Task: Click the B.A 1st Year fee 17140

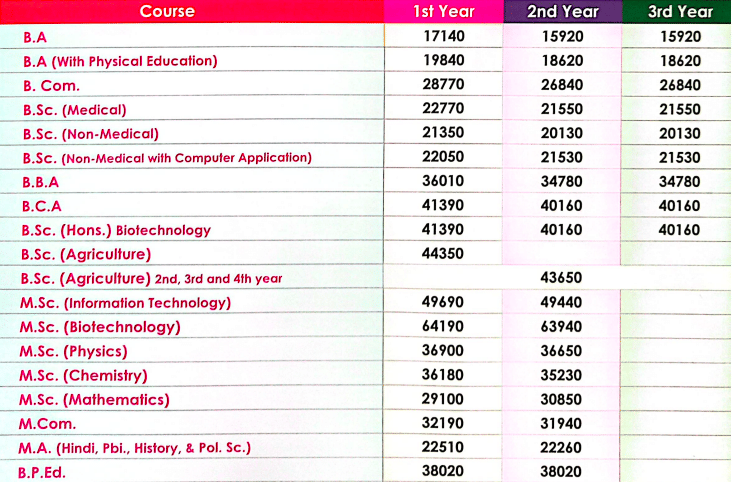Action: click(443, 36)
